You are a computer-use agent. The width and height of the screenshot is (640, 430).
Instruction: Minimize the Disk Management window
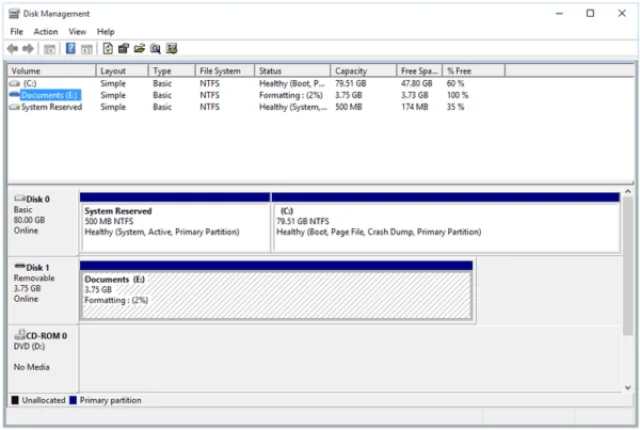pyautogui.click(x=559, y=13)
